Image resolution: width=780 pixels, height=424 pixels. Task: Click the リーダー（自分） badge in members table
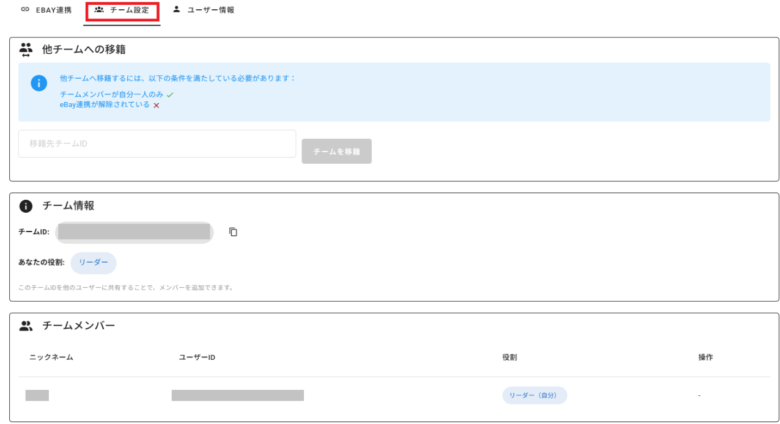pos(534,395)
